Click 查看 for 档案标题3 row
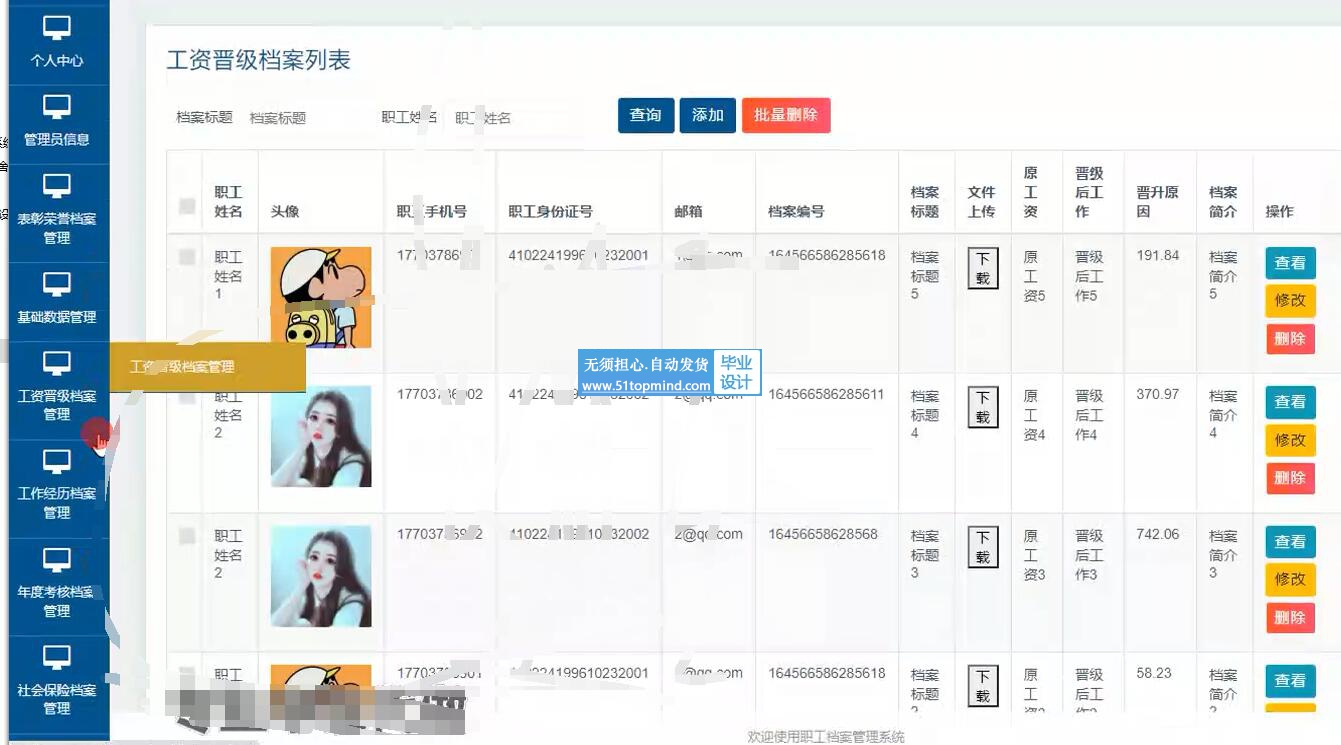Image resolution: width=1341 pixels, height=745 pixels. [x=1290, y=542]
